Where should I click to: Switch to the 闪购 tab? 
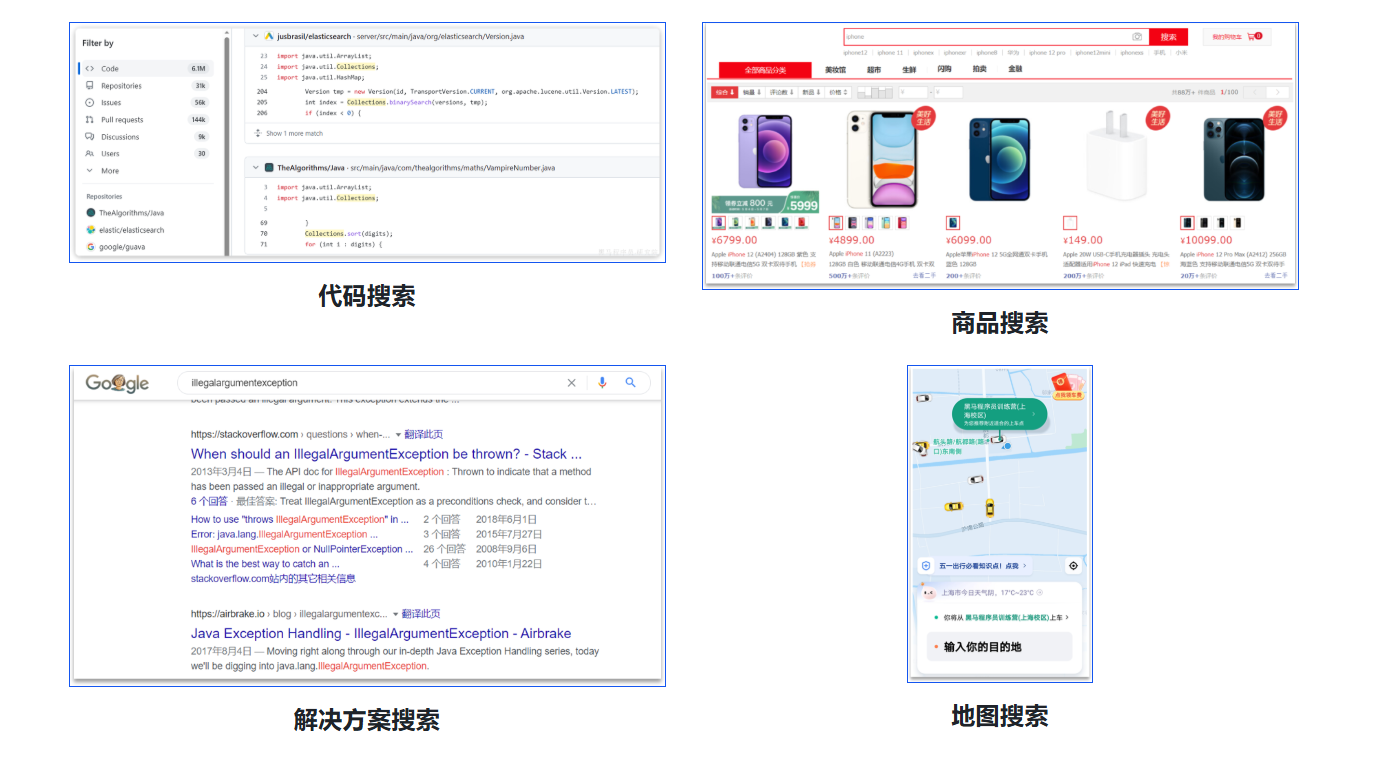click(x=944, y=70)
